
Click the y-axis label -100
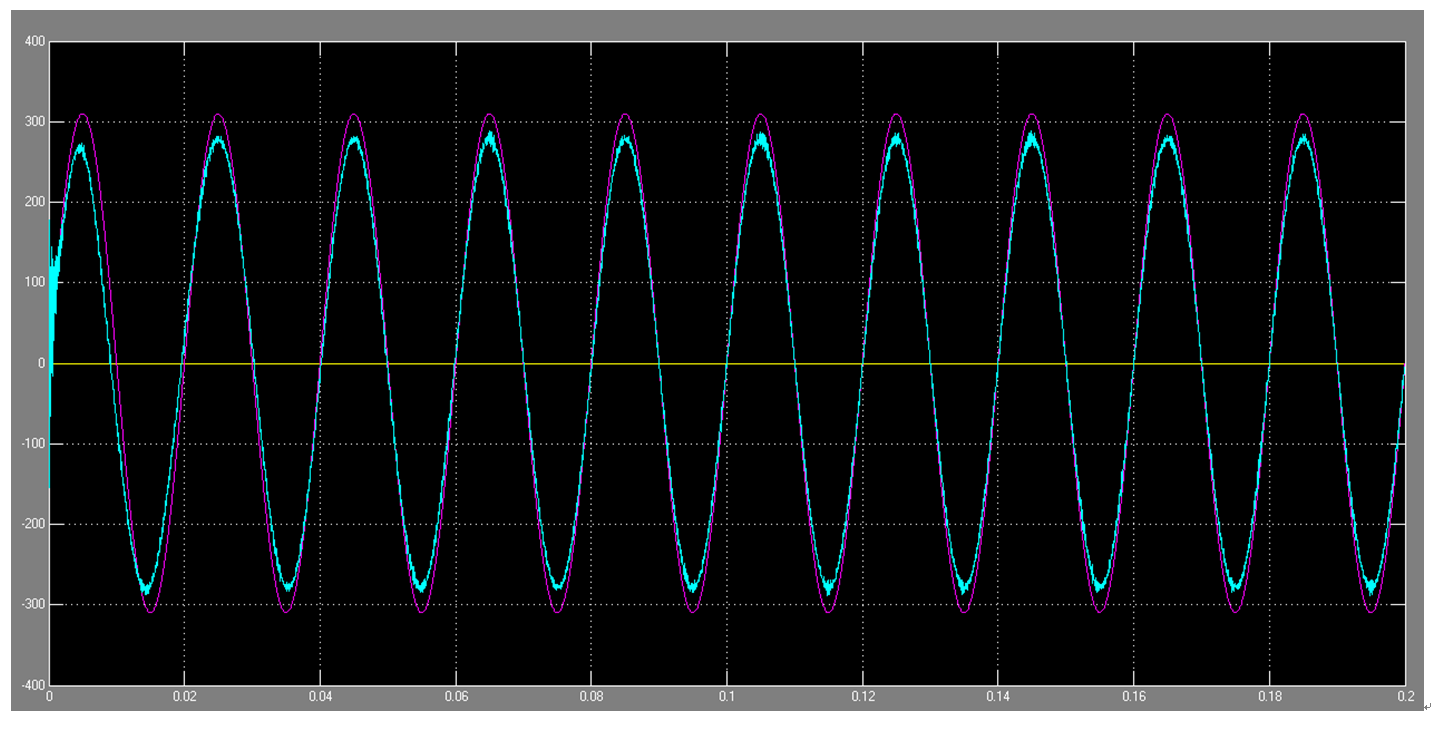(34, 444)
